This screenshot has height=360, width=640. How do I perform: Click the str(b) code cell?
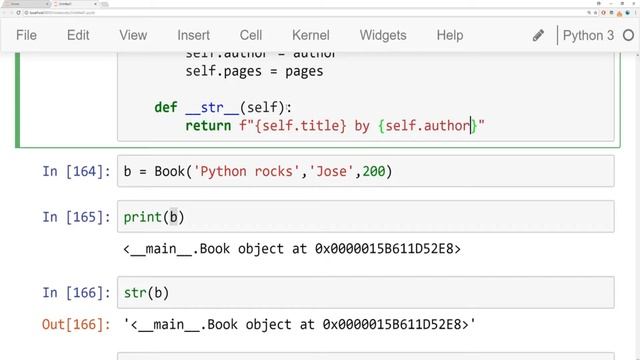(x=365, y=292)
